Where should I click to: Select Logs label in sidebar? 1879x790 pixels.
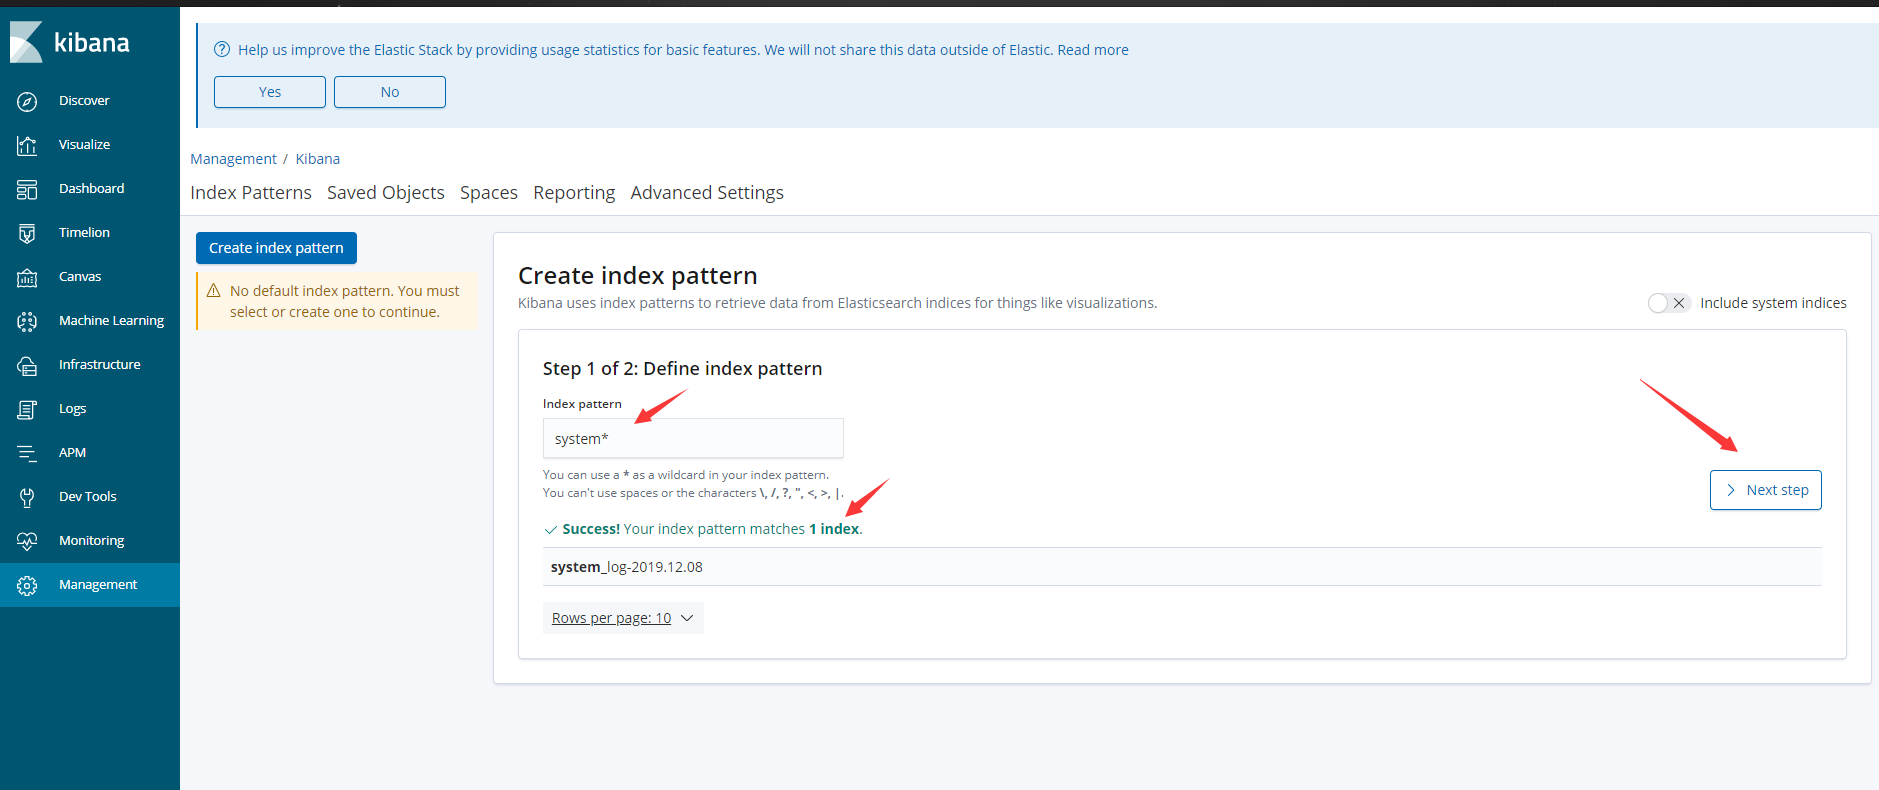72,409
